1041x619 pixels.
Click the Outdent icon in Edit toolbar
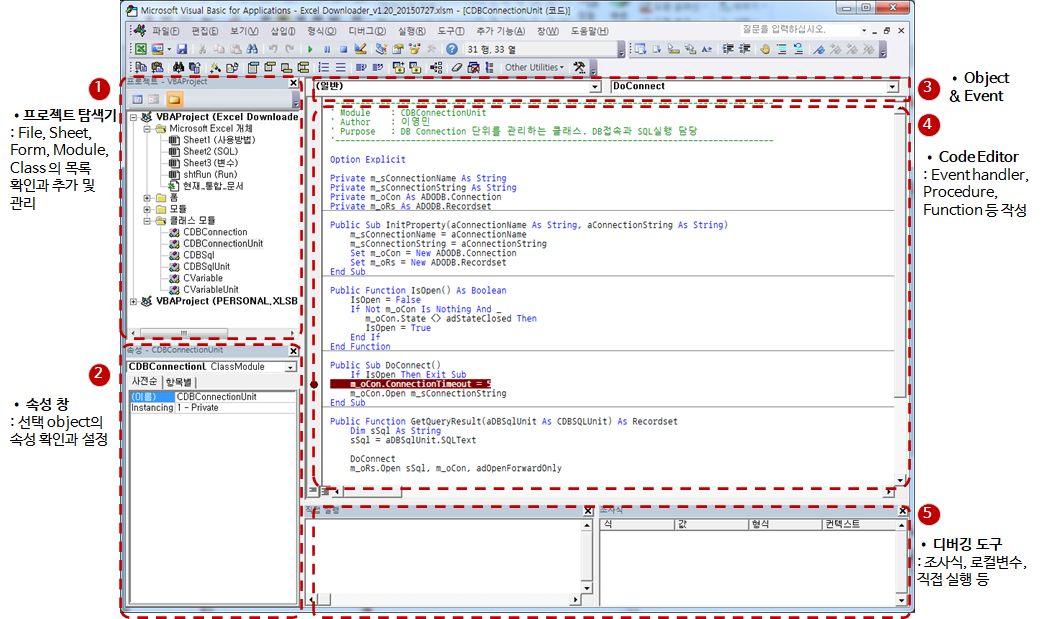tap(745, 49)
